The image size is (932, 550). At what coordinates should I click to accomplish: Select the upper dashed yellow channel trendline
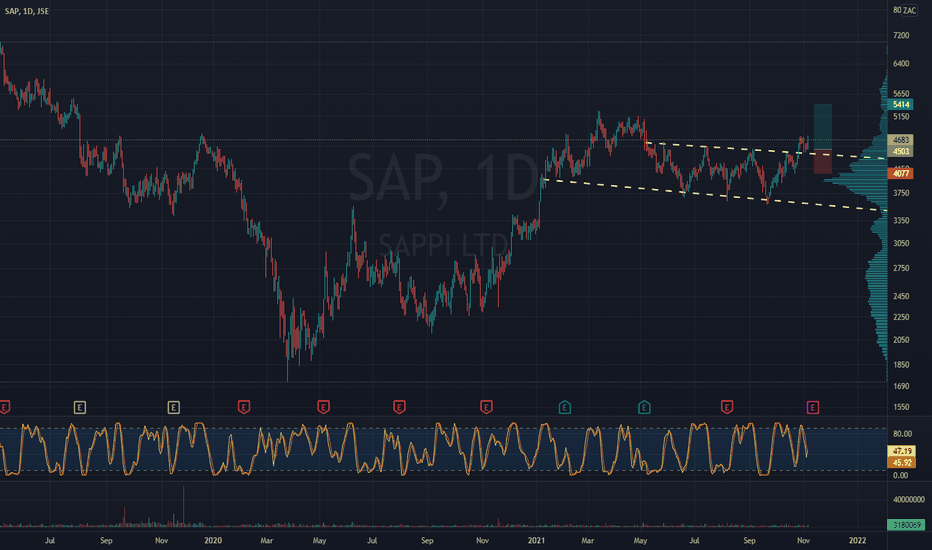pyautogui.click(x=766, y=150)
